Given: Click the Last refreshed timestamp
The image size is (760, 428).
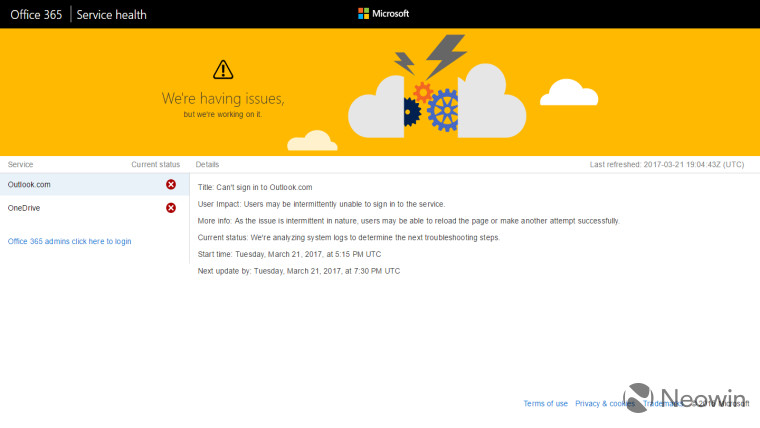Looking at the screenshot, I should coord(666,164).
